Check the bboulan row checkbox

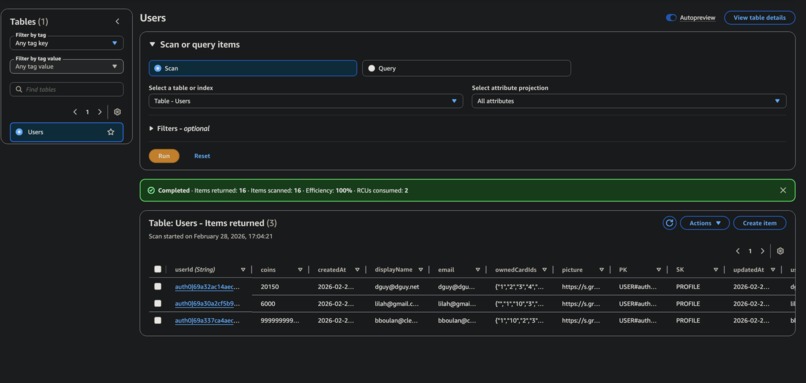pos(158,320)
